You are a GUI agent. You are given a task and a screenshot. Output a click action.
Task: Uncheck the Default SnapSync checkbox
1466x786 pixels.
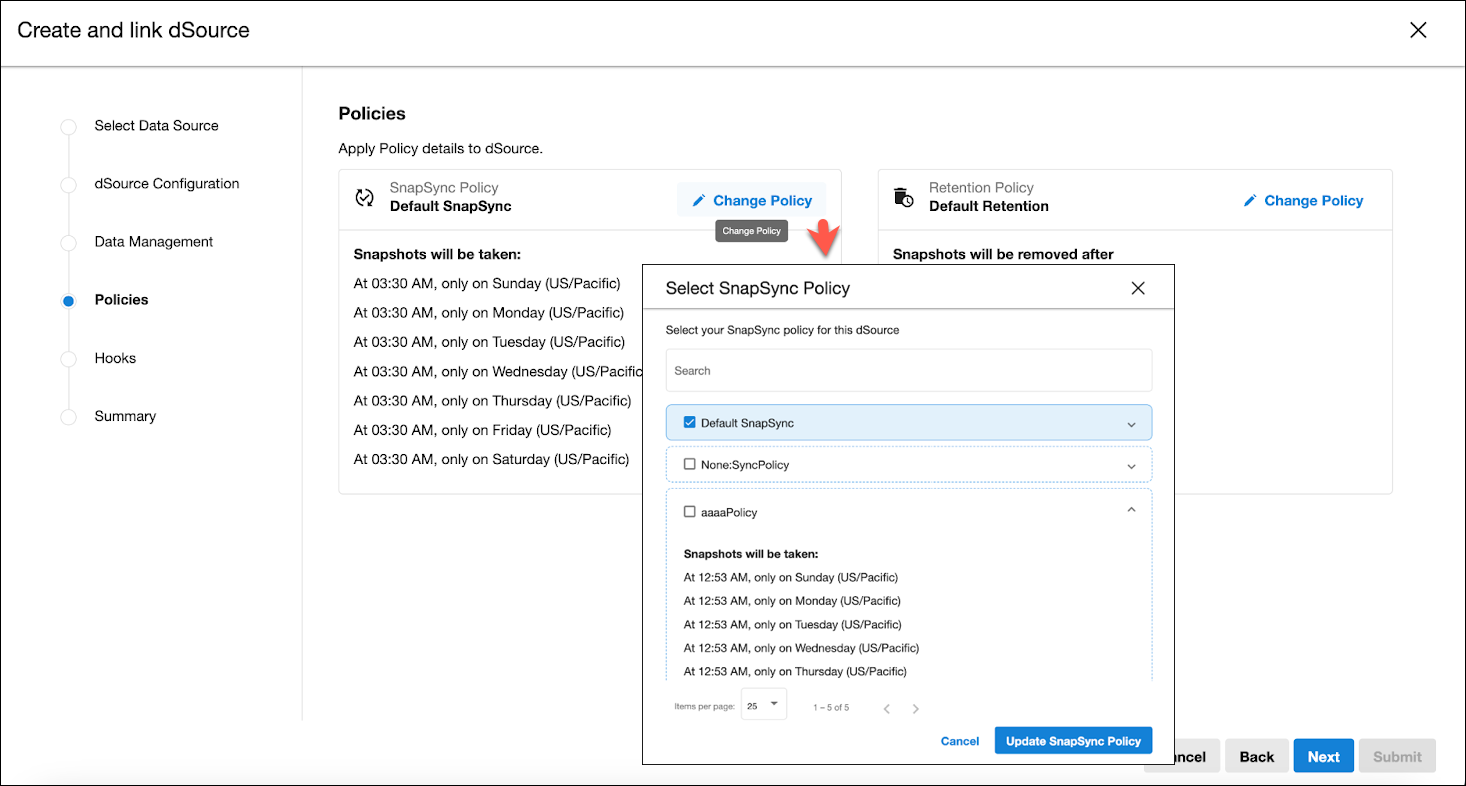[689, 422]
